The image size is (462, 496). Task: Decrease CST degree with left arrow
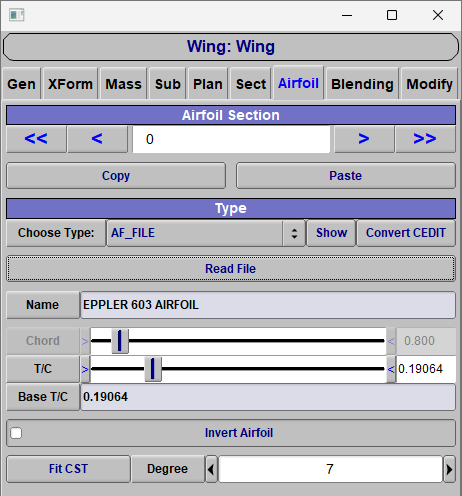tap(211, 469)
